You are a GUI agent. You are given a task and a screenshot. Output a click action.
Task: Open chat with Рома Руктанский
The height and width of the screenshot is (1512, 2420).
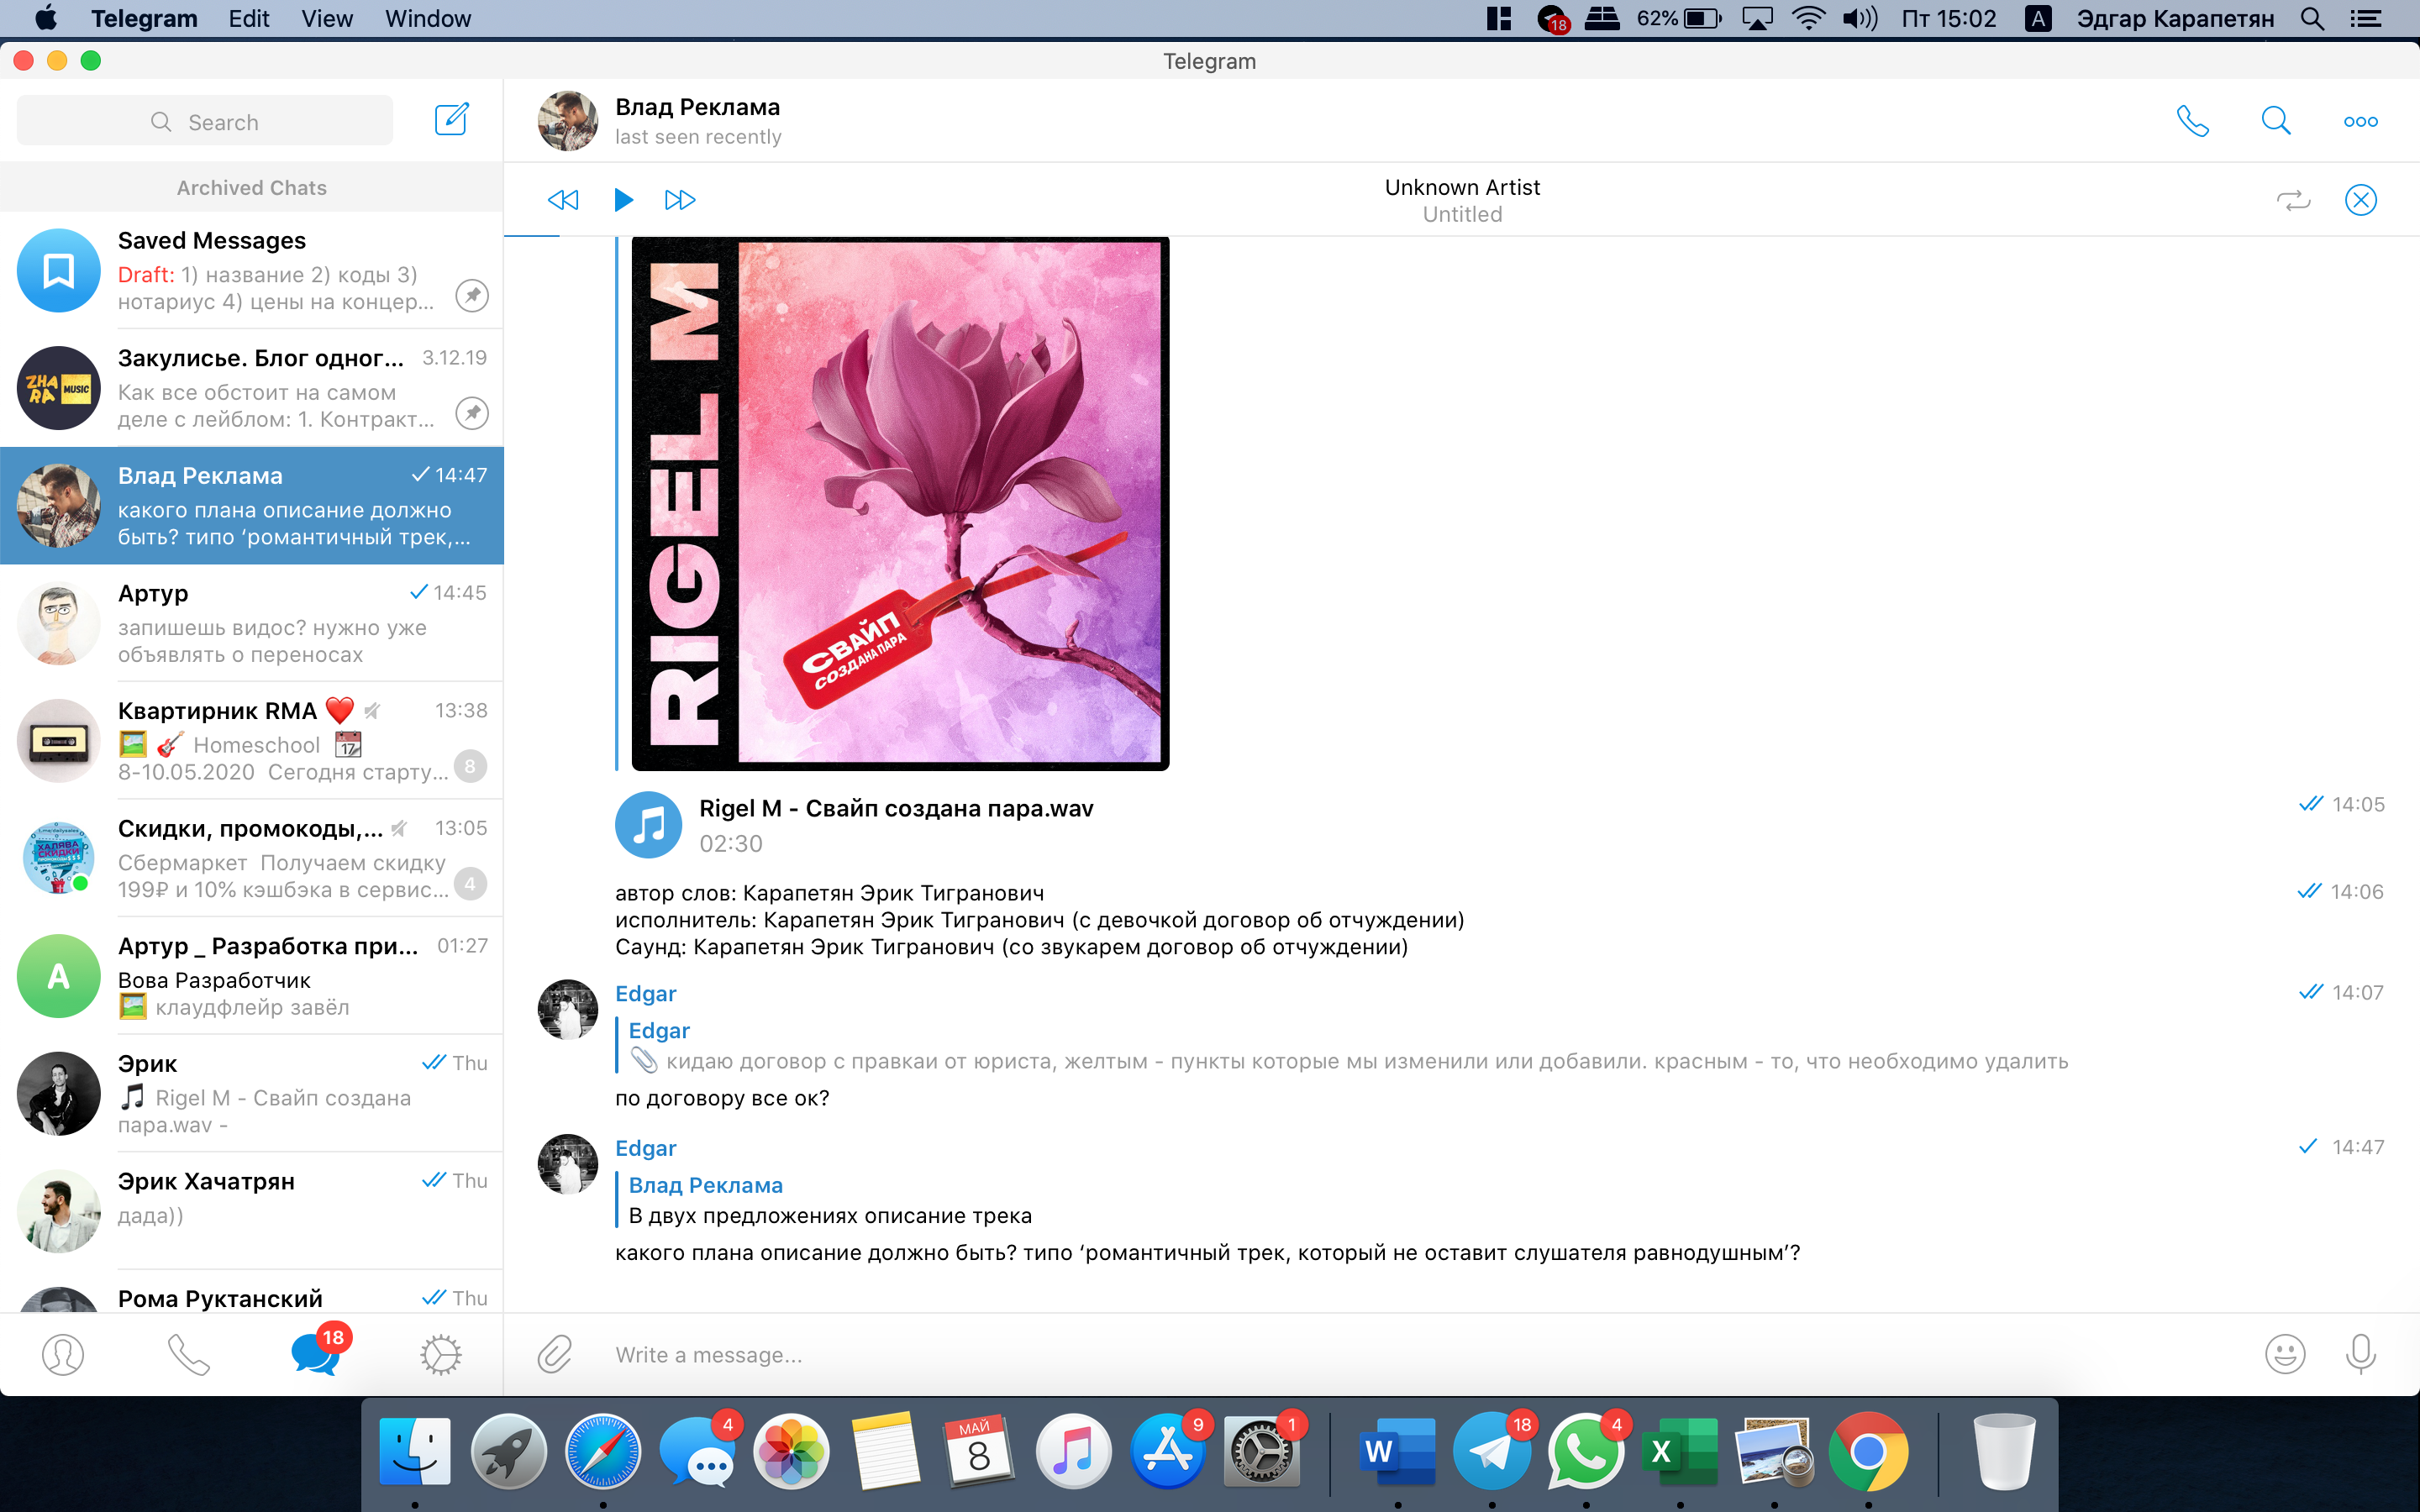[252, 1292]
